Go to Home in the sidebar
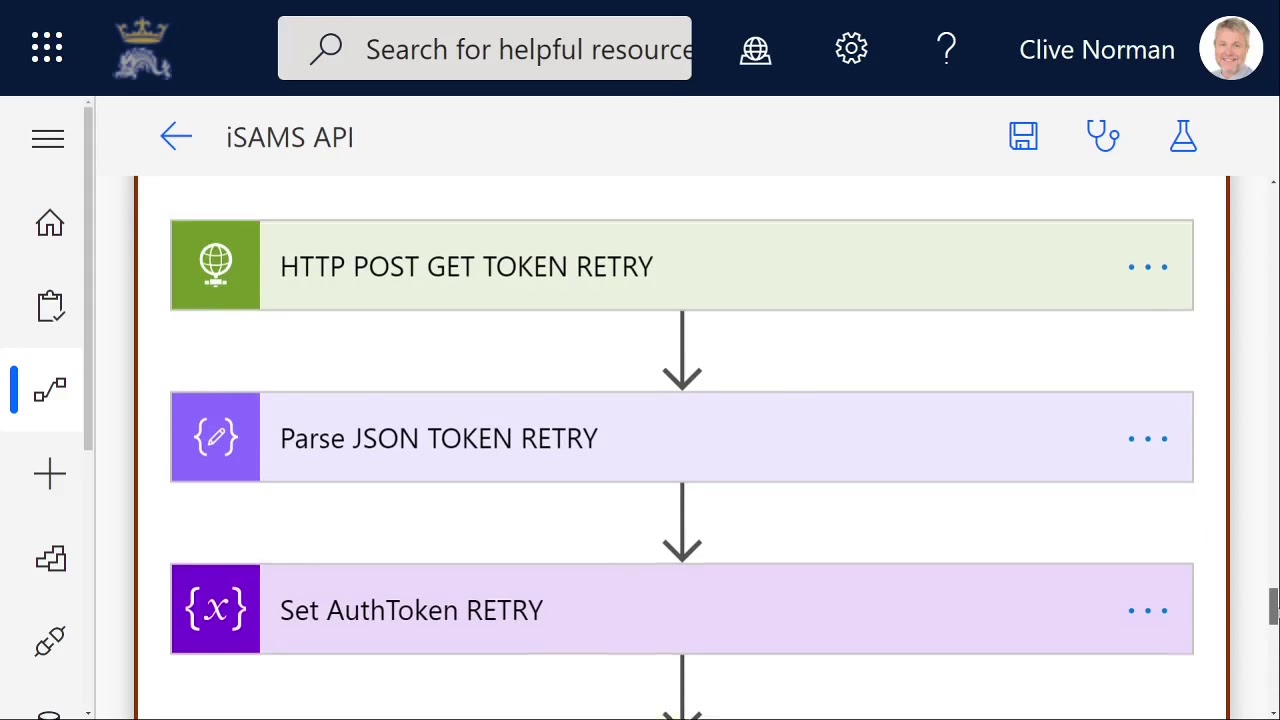The width and height of the screenshot is (1280, 720). (49, 223)
